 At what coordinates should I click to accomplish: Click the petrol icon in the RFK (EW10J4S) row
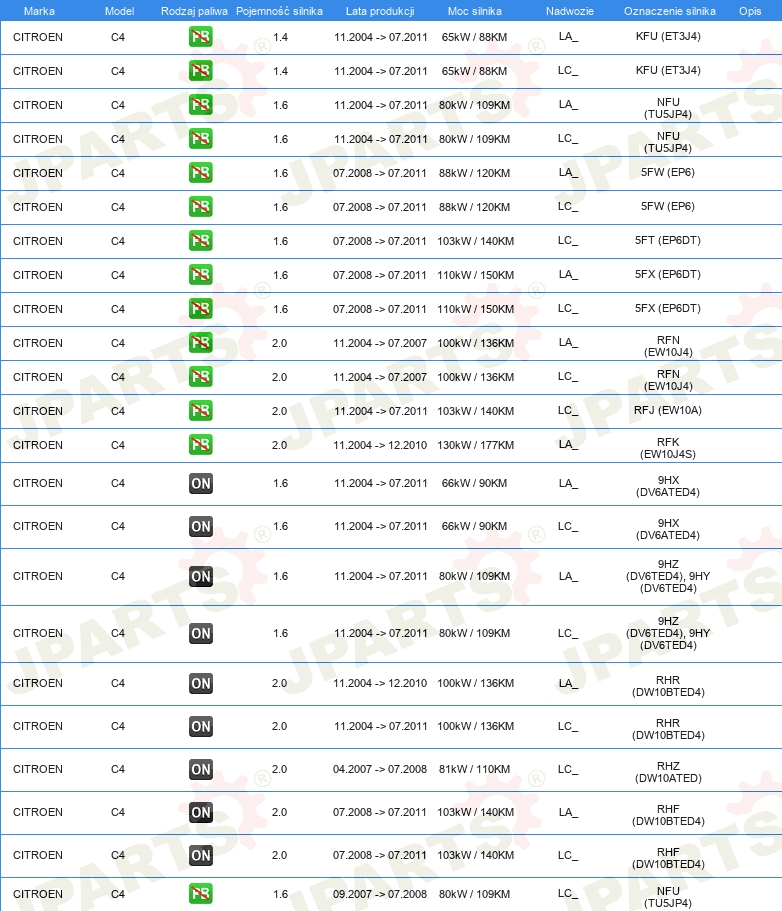[200, 445]
